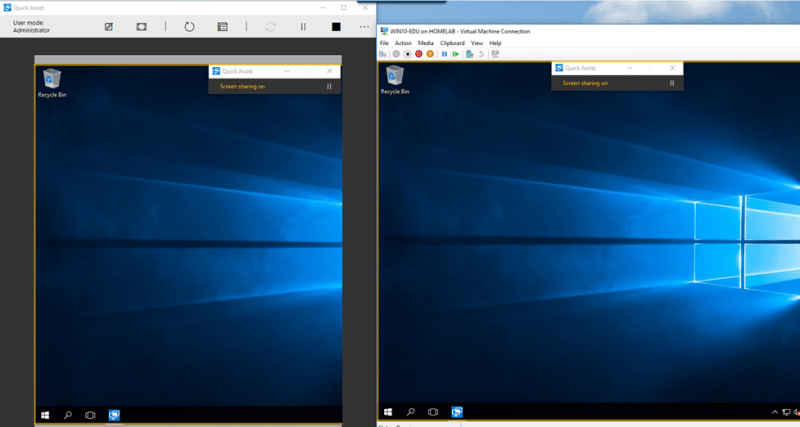Click the blue Pause icon in VM toolbar
The width and height of the screenshot is (800, 427).
(444, 54)
